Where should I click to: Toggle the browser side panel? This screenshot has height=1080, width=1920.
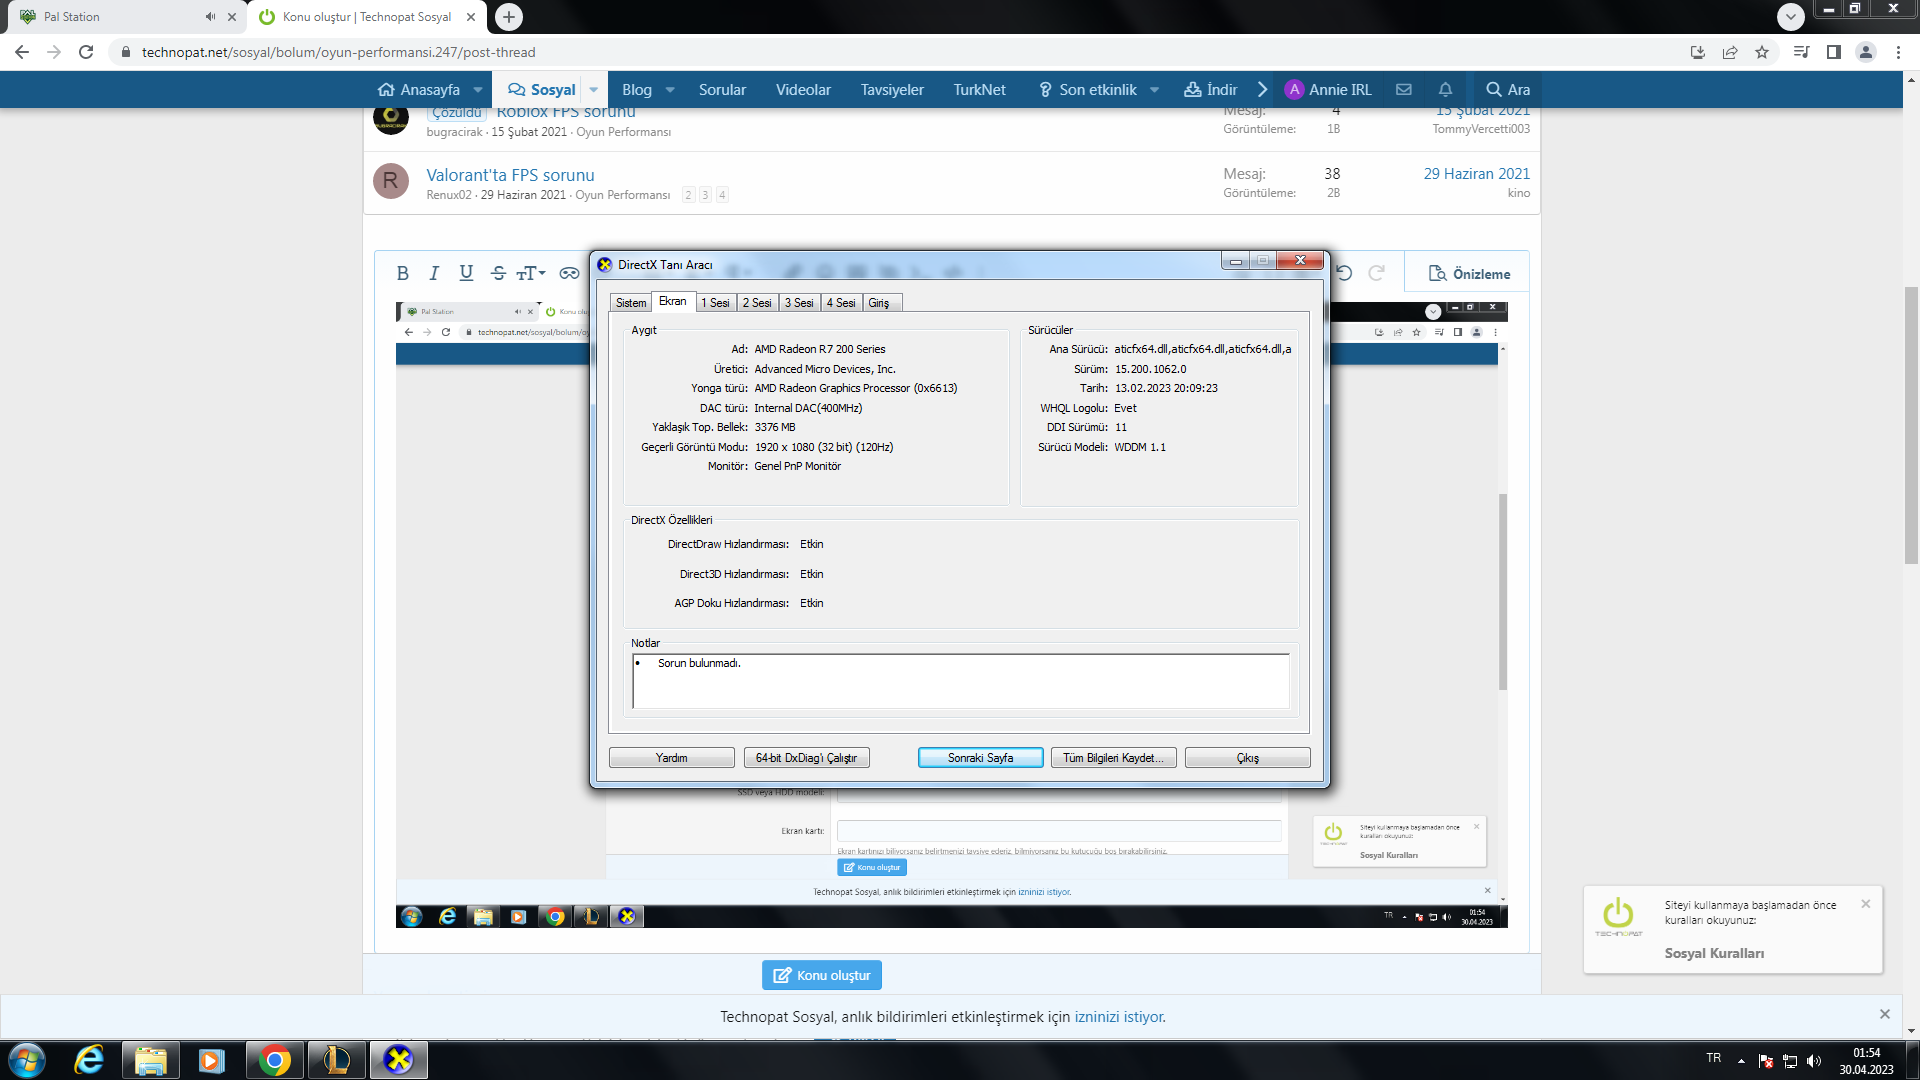tap(1834, 52)
